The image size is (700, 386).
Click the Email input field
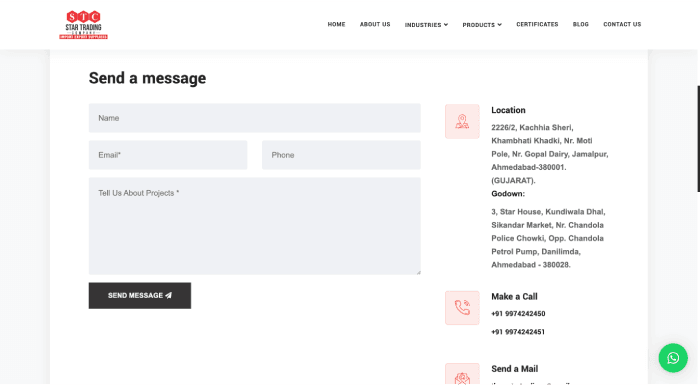(168, 155)
